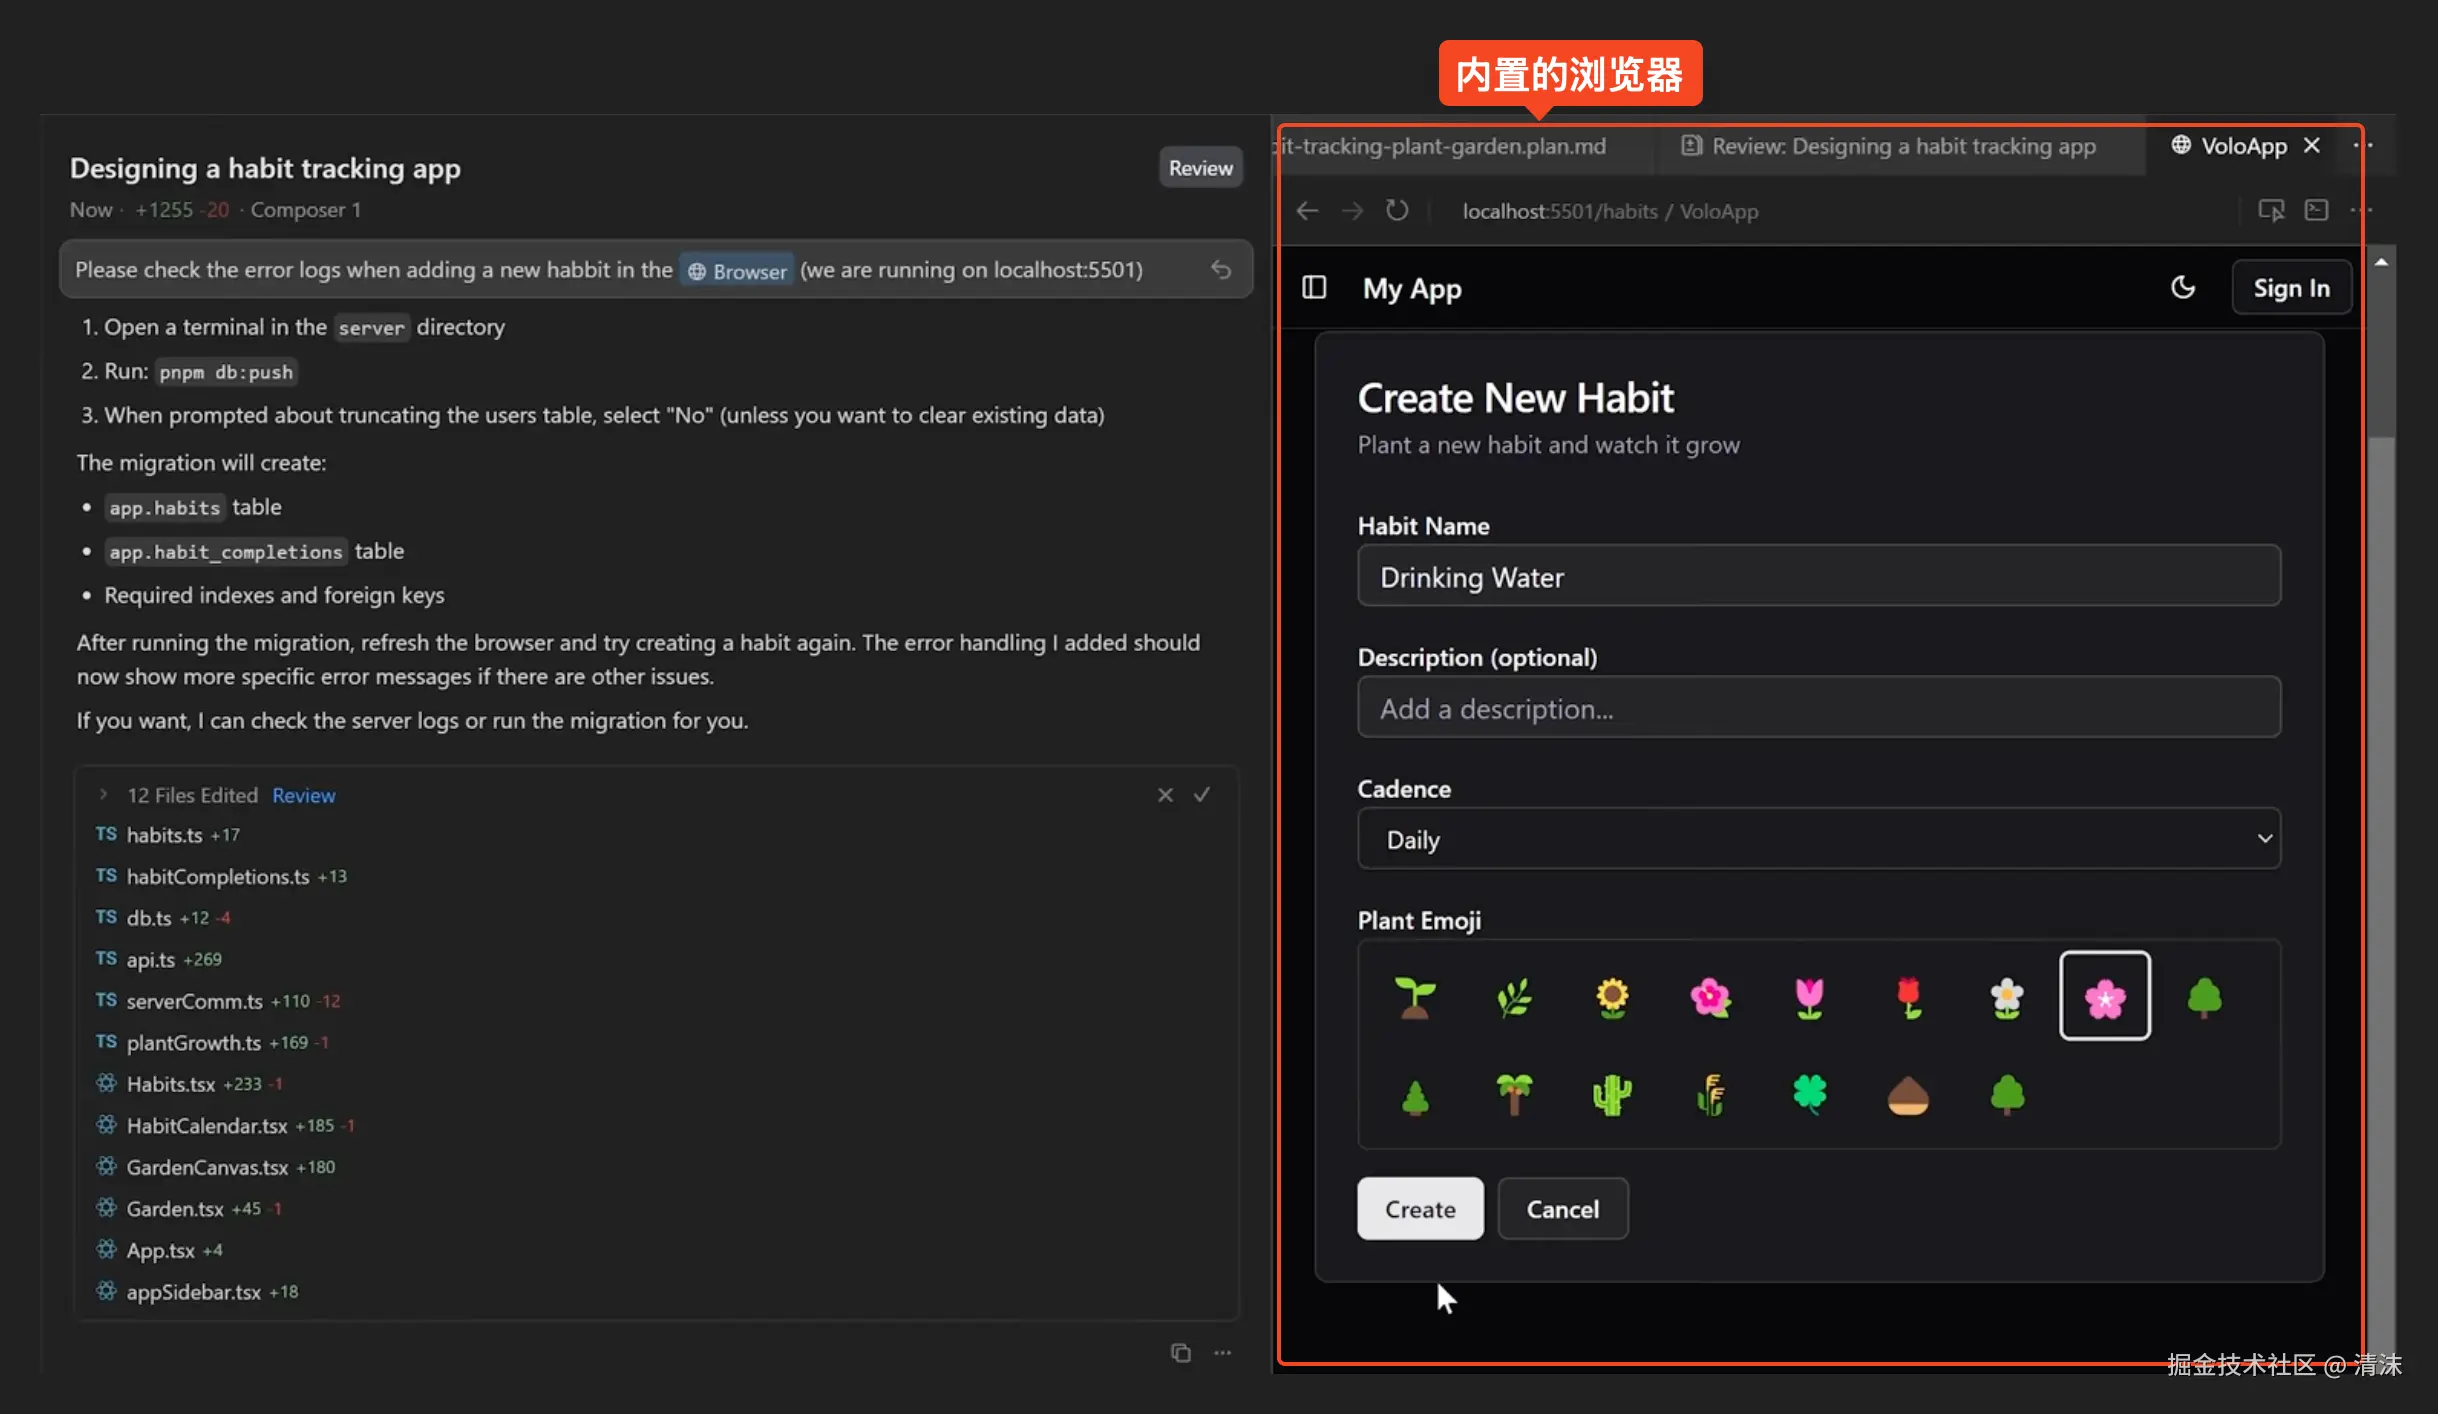2438x1414 pixels.
Task: Toggle the My App sidebar panel icon
Action: coord(1314,288)
